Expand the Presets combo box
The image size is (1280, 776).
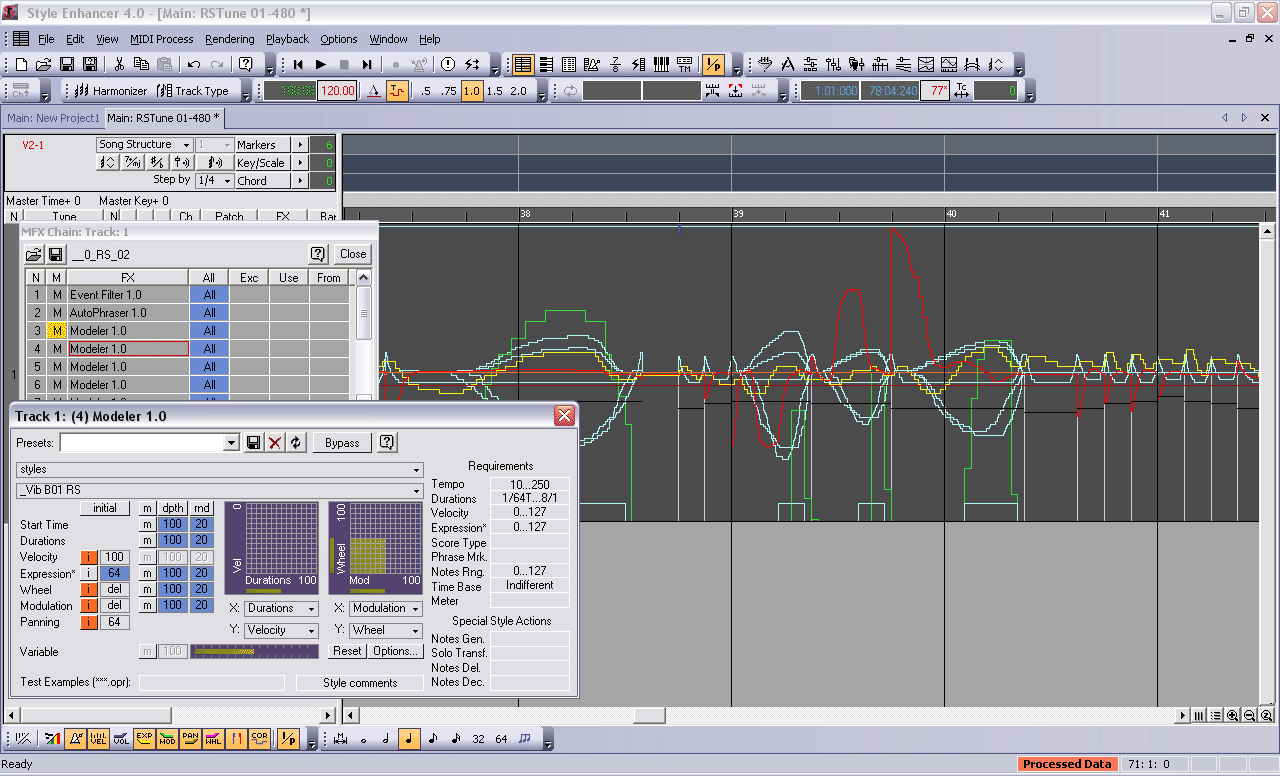coord(232,443)
